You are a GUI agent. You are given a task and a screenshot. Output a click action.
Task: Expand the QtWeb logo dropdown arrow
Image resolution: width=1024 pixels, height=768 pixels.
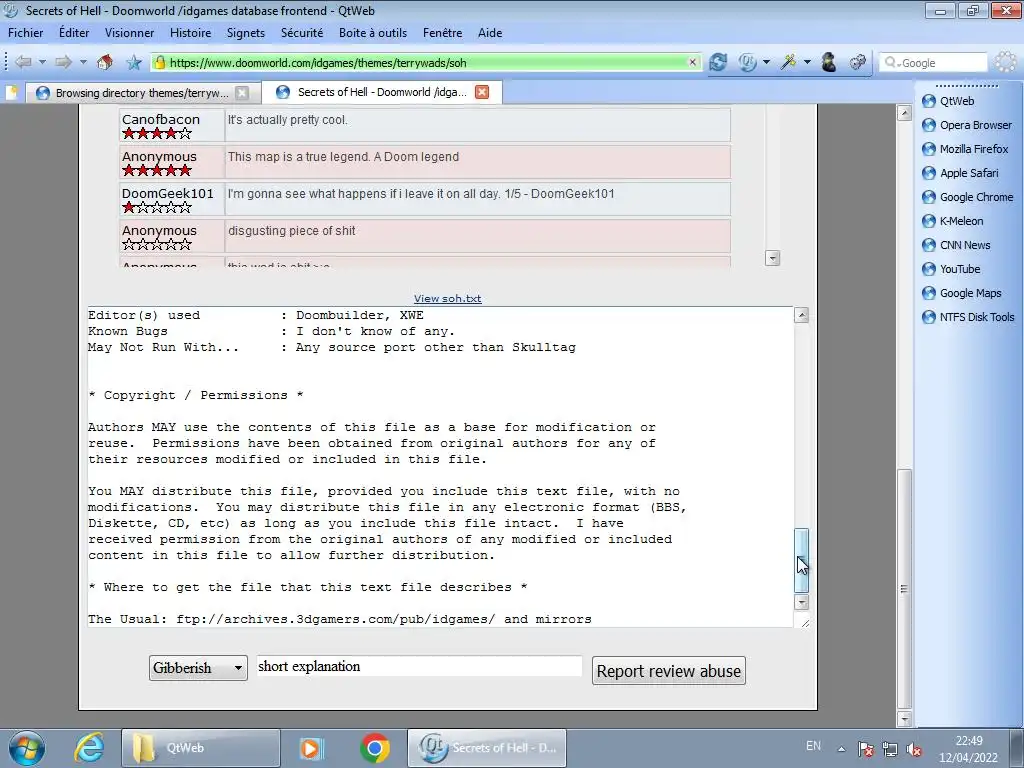coord(766,62)
